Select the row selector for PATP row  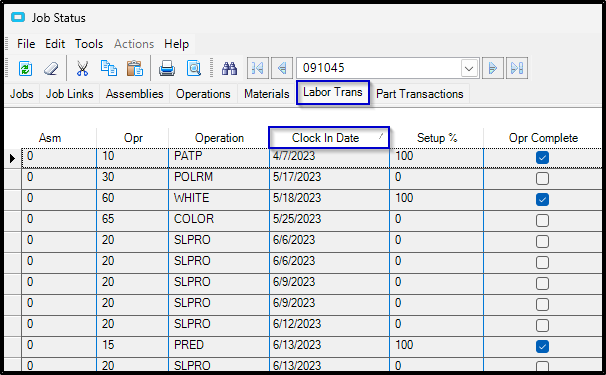click(x=13, y=158)
